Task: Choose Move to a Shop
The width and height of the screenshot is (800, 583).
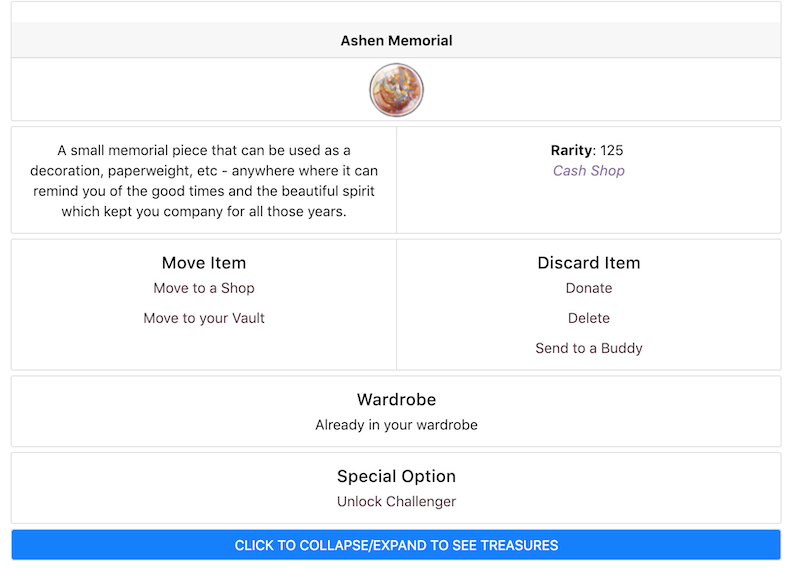Action: click(x=204, y=288)
